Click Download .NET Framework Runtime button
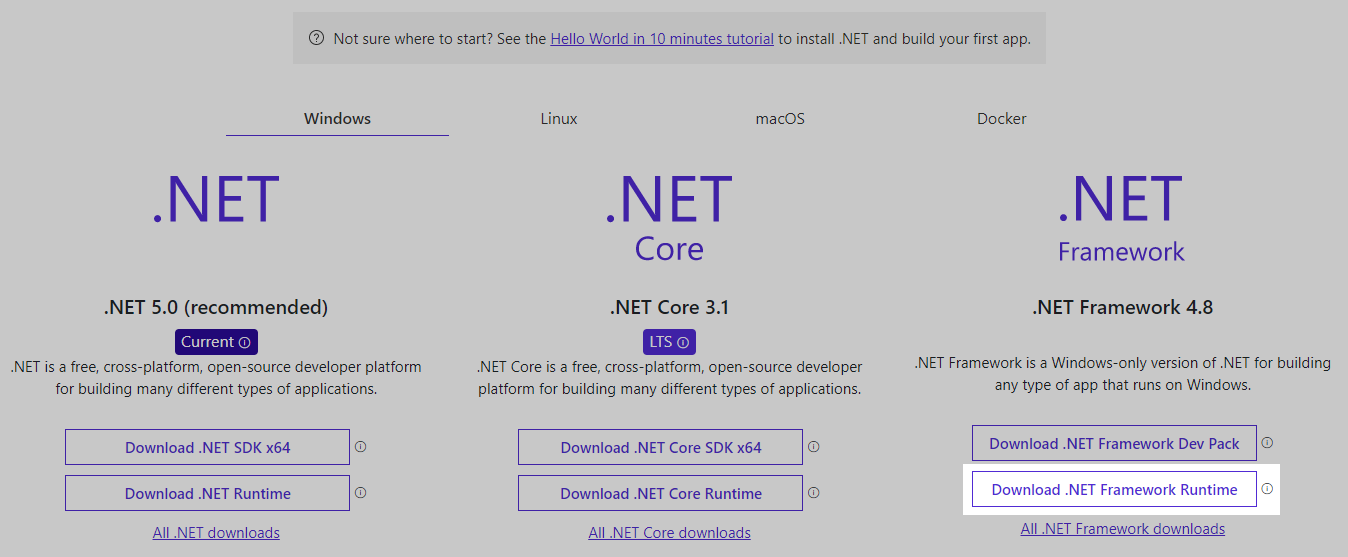Image resolution: width=1348 pixels, height=557 pixels. click(x=1114, y=489)
